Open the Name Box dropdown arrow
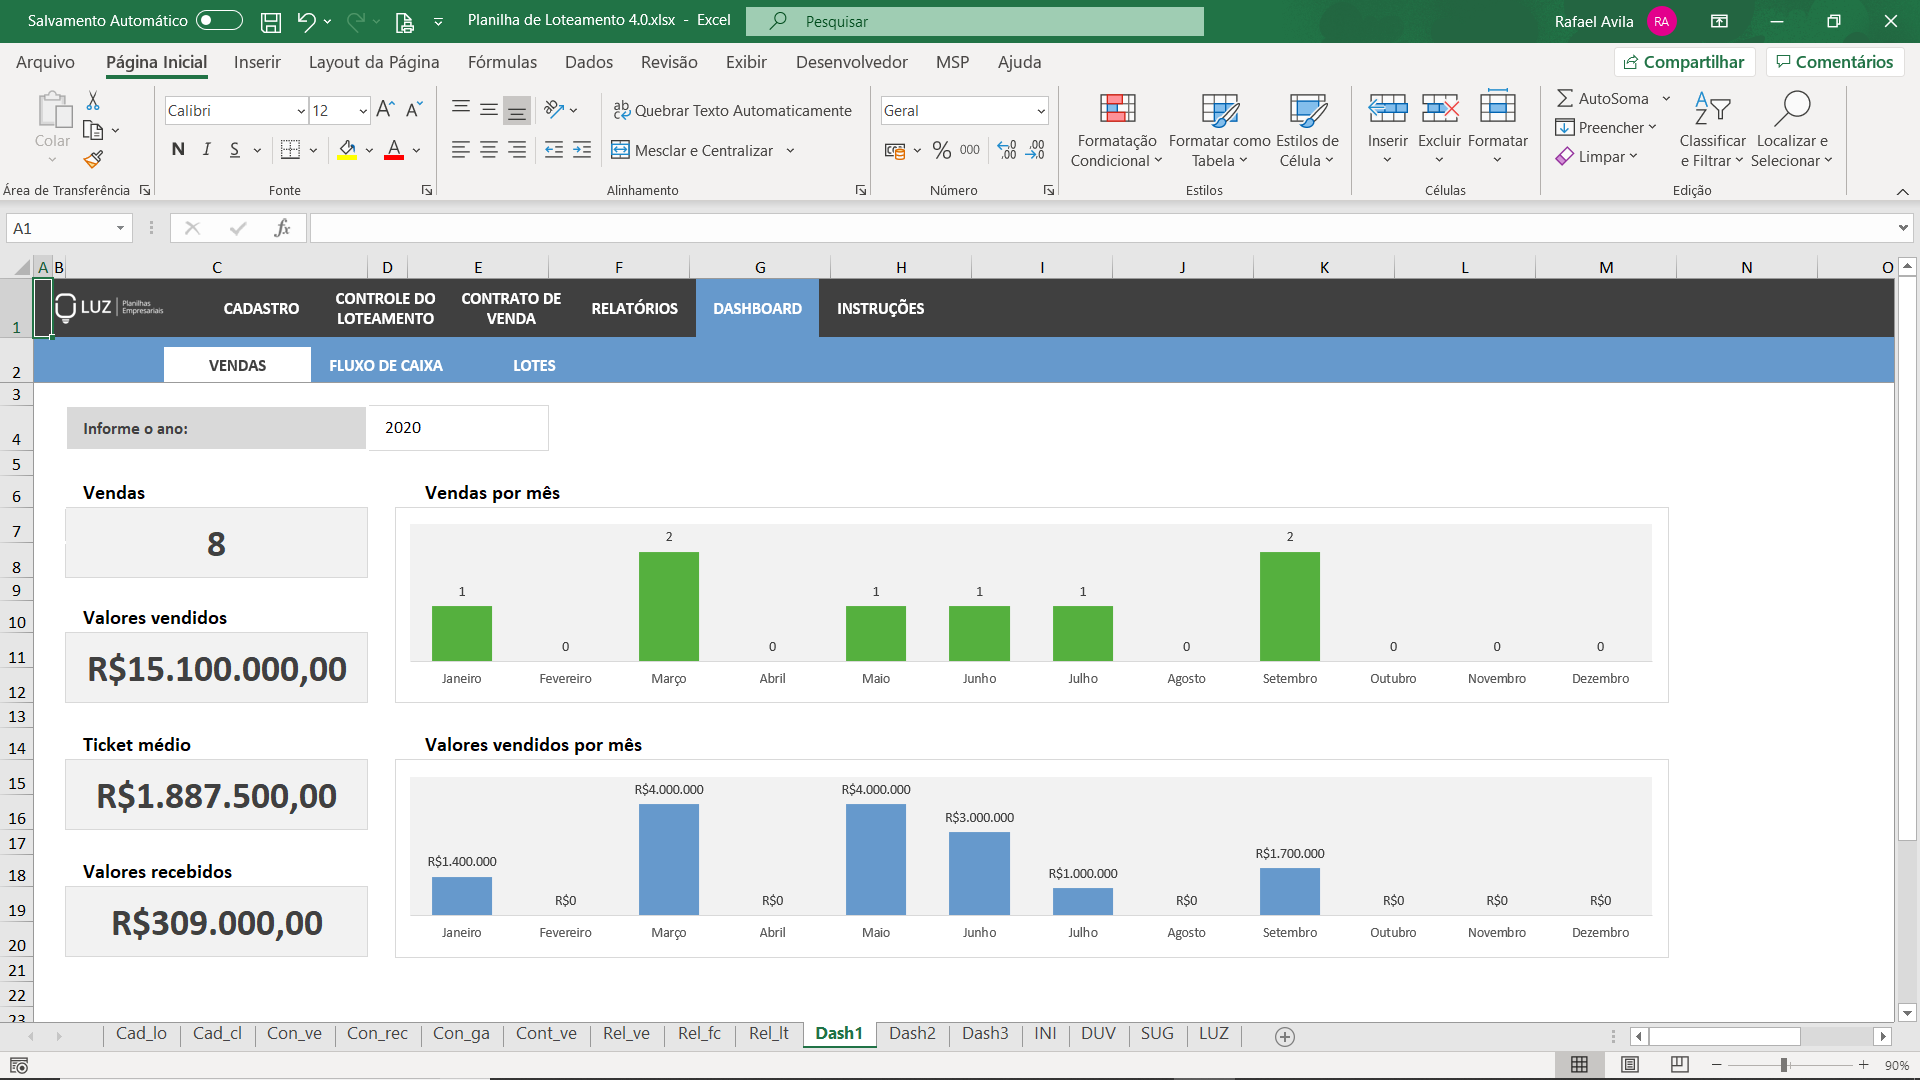The width and height of the screenshot is (1920, 1080). point(120,228)
